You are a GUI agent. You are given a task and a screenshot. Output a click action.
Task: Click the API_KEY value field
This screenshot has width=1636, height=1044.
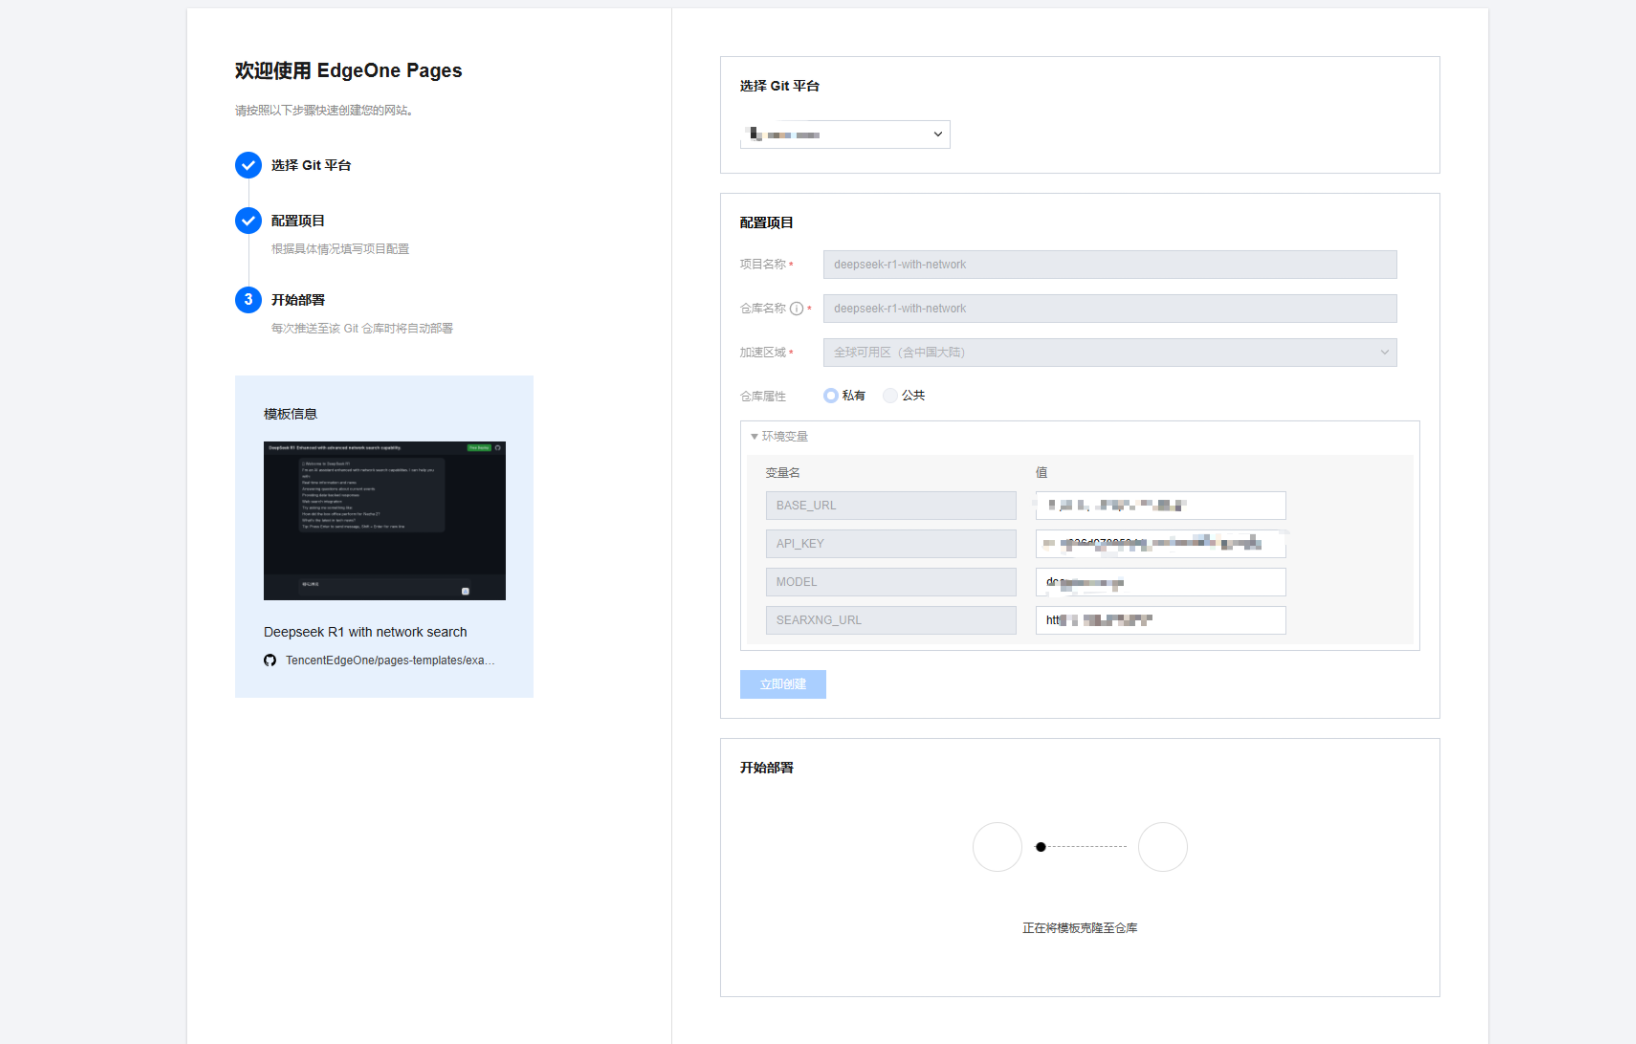coord(1161,543)
